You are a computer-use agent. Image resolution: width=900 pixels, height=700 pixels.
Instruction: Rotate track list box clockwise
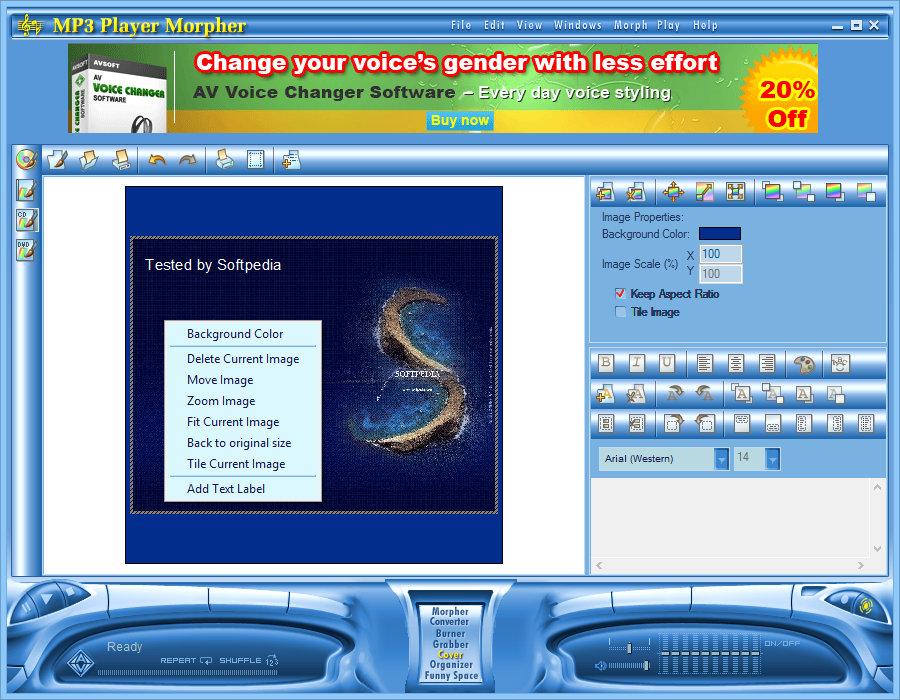coord(673,424)
